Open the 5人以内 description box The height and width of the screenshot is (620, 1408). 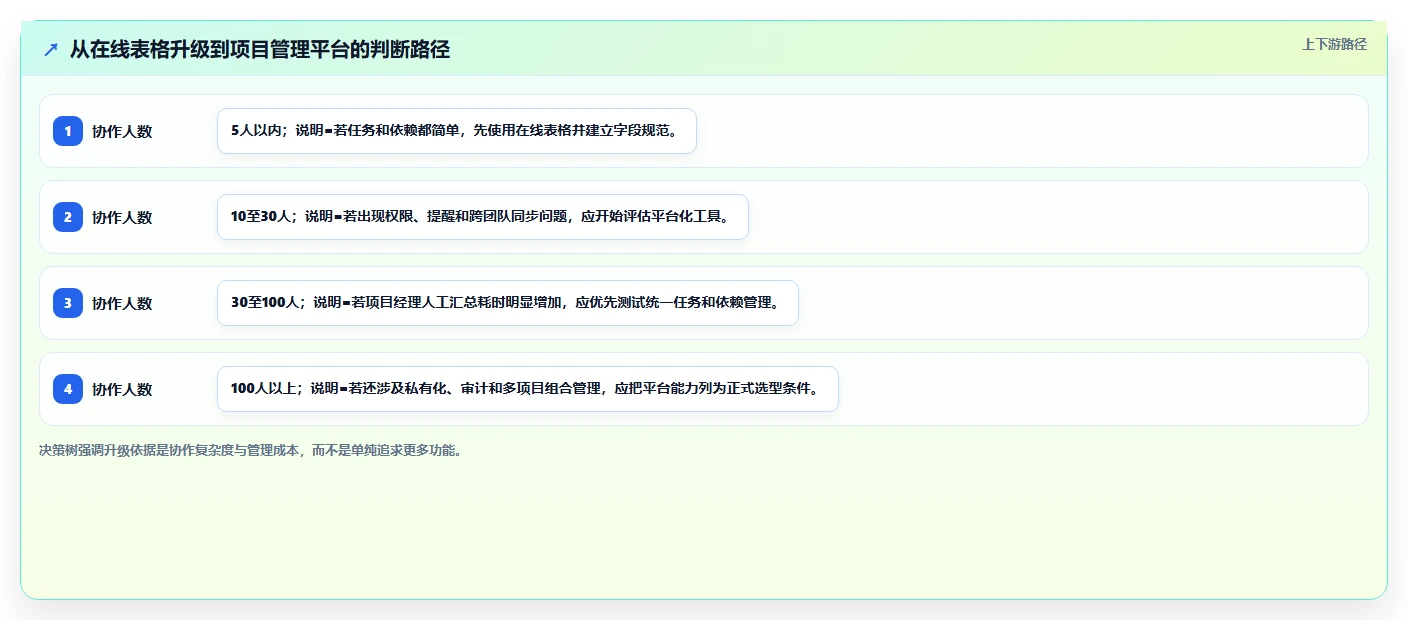pyautogui.click(x=457, y=131)
